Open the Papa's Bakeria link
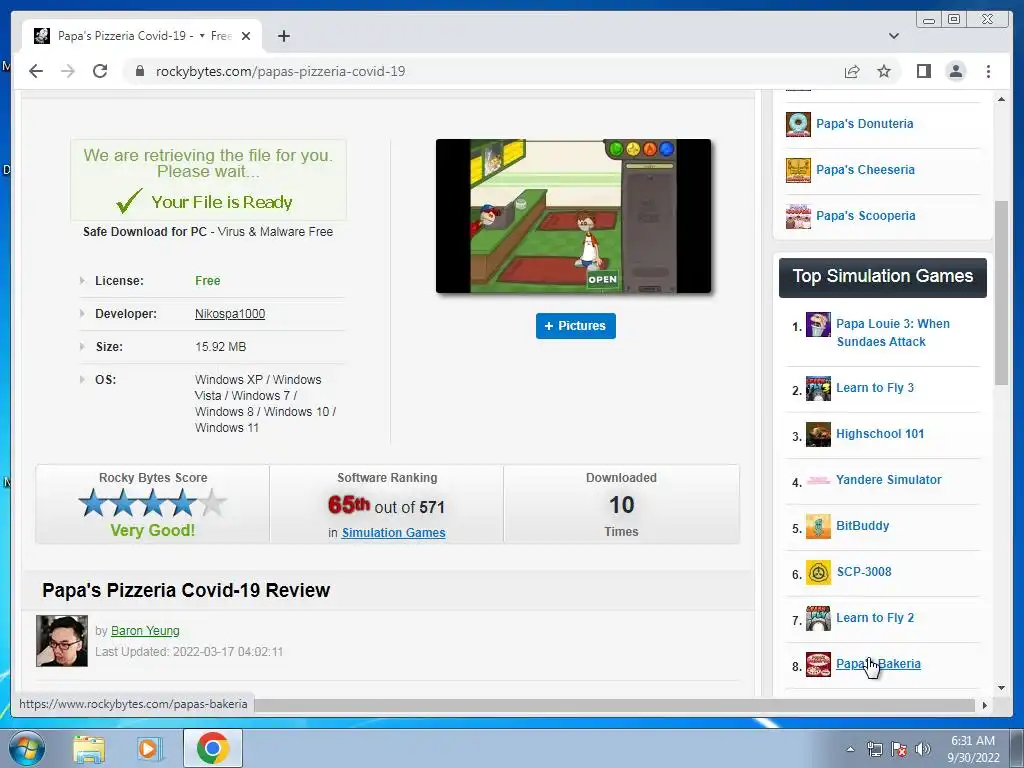1024x768 pixels. tap(878, 664)
